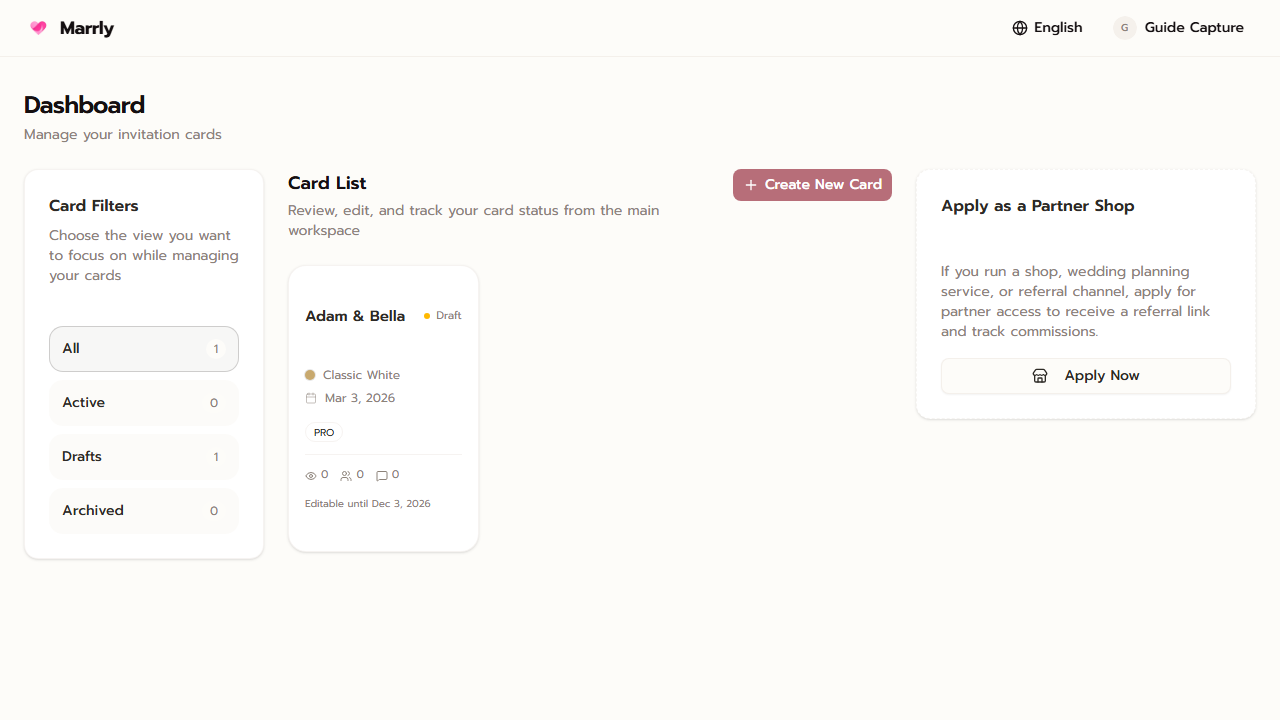Click the eye views counter icon
The image size is (1280, 720).
(310, 475)
